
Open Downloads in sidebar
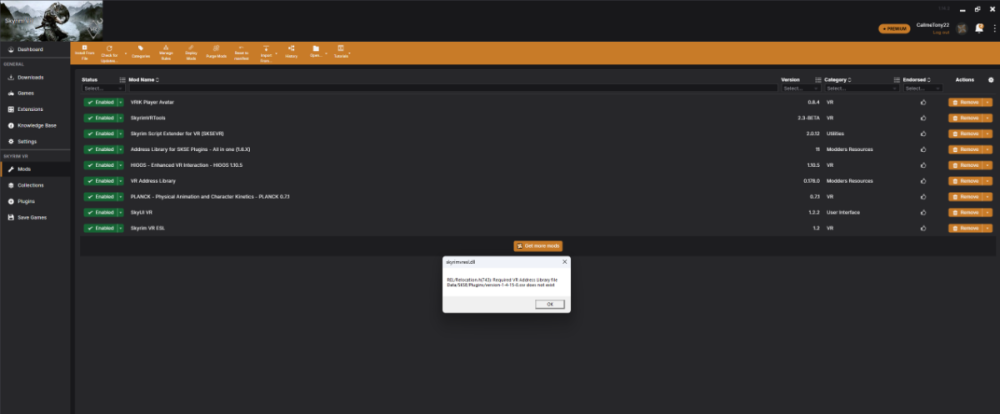(35, 77)
